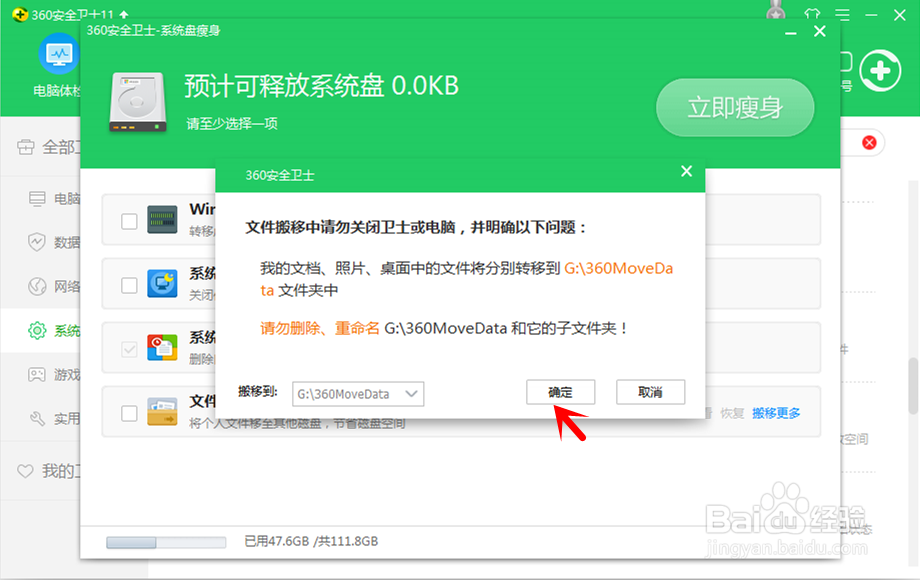Tick the Win row checkbox
The height and width of the screenshot is (580, 920).
tap(129, 222)
